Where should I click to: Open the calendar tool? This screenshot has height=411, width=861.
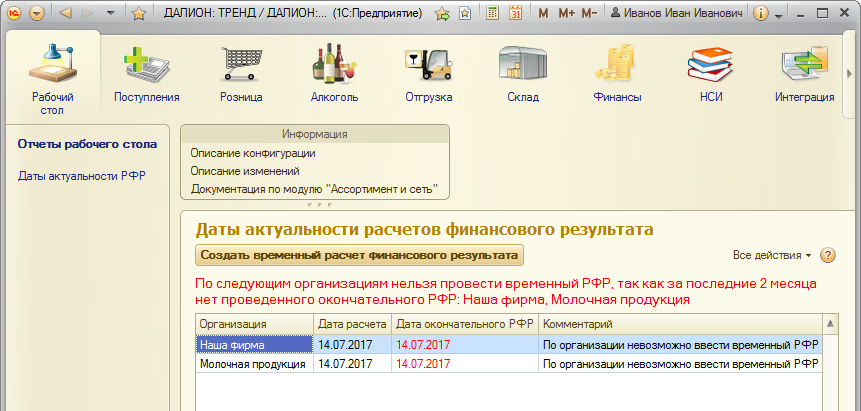(x=515, y=14)
